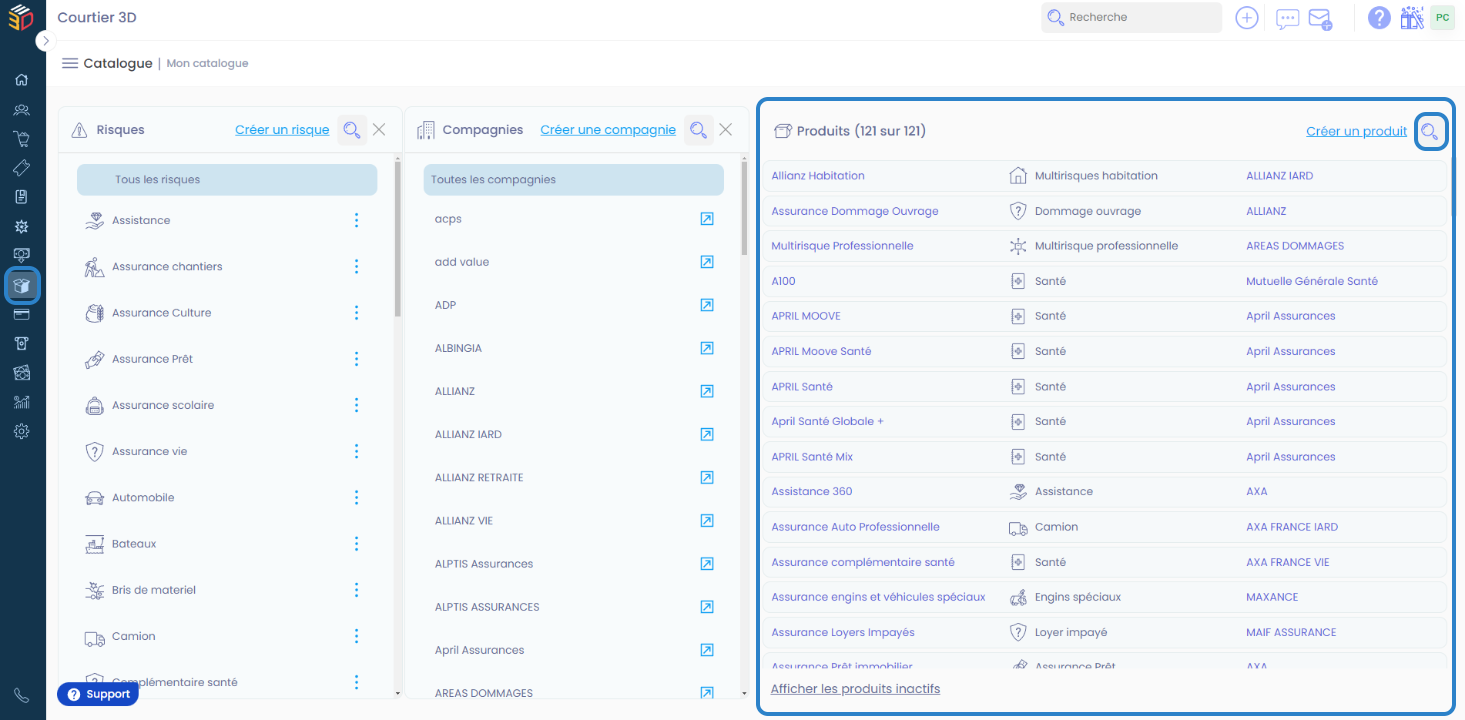Click Créer un risque link

[x=282, y=130]
